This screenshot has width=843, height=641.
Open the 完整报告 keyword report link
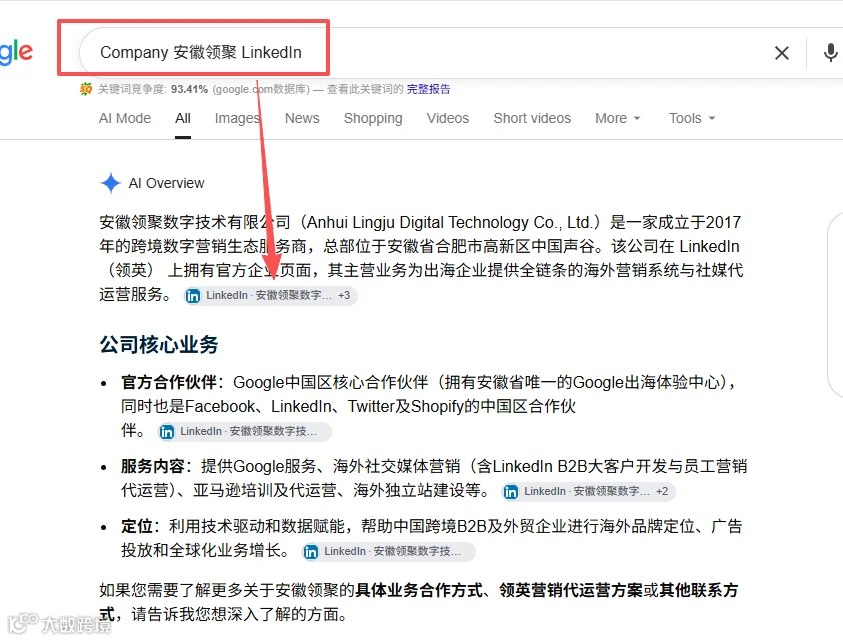(428, 89)
